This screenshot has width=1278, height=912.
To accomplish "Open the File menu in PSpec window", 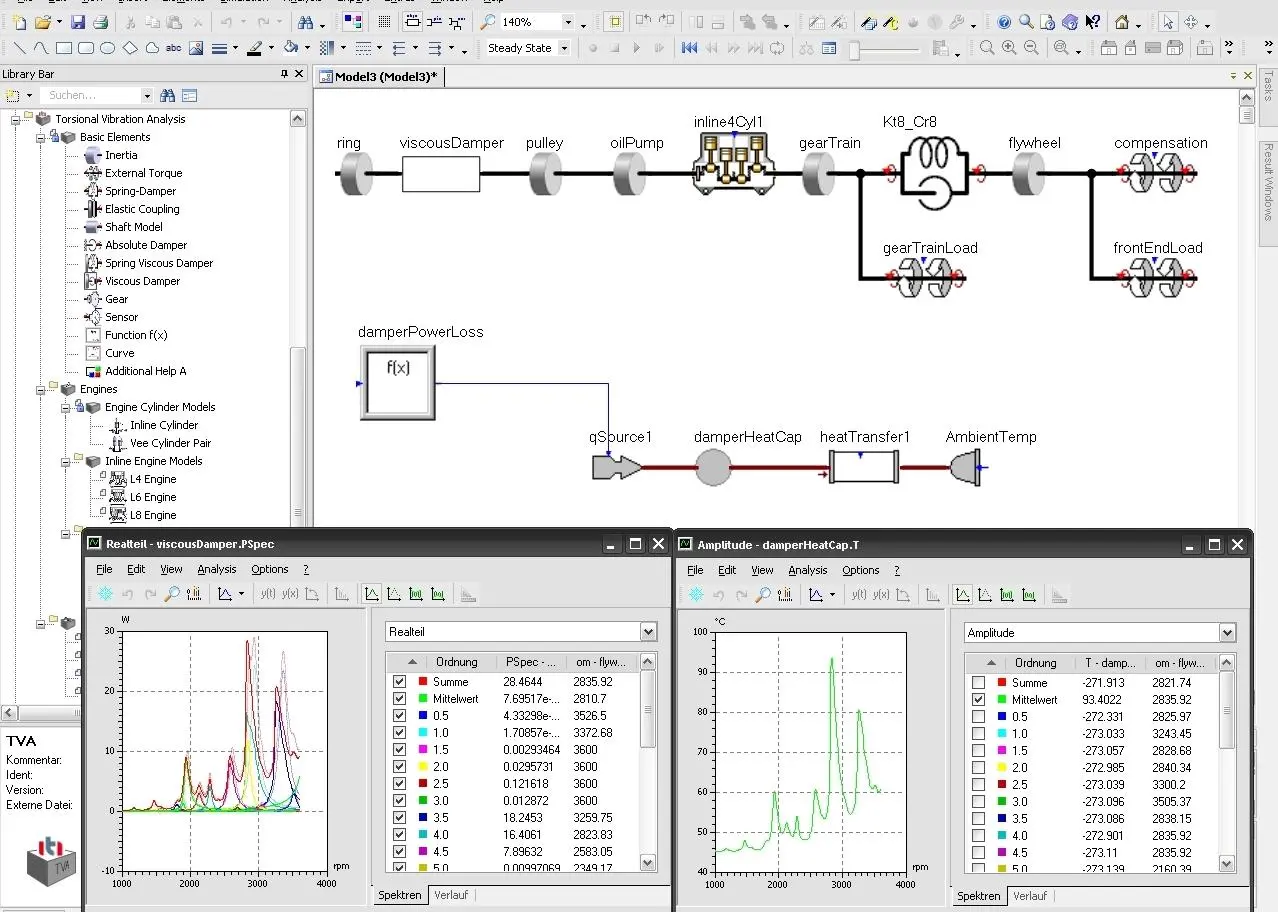I will point(104,569).
